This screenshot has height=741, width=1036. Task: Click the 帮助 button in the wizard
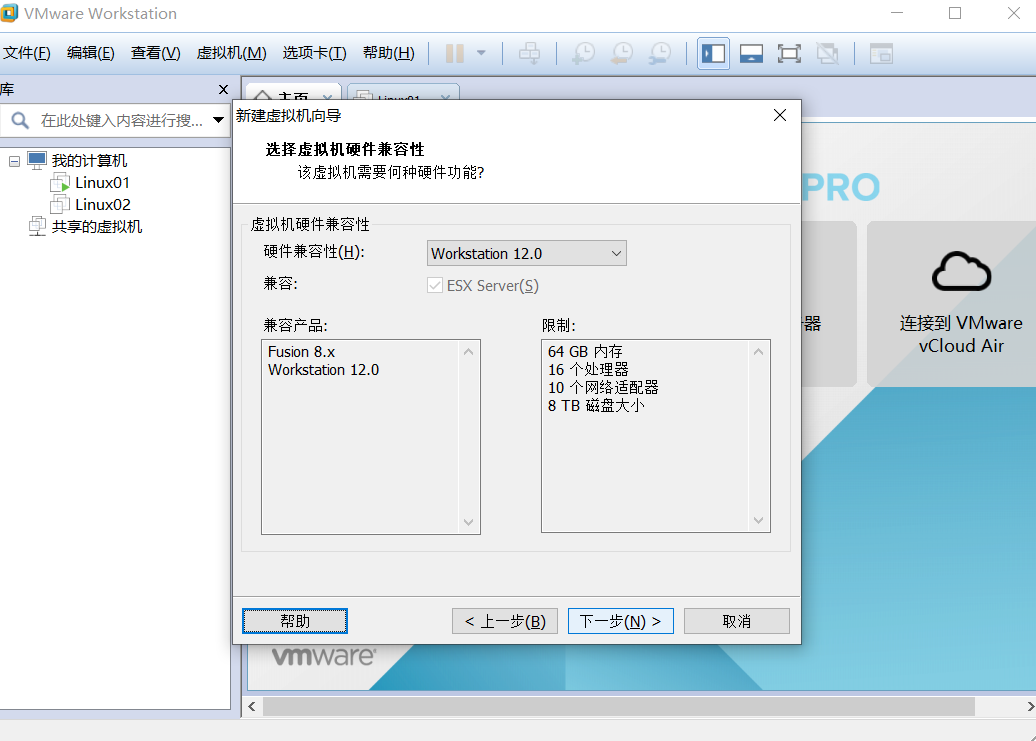click(x=294, y=620)
